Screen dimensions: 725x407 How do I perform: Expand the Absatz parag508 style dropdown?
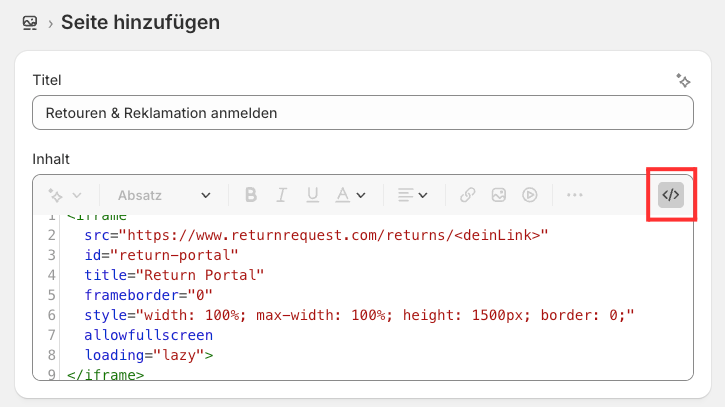pyautogui.click(x=164, y=195)
